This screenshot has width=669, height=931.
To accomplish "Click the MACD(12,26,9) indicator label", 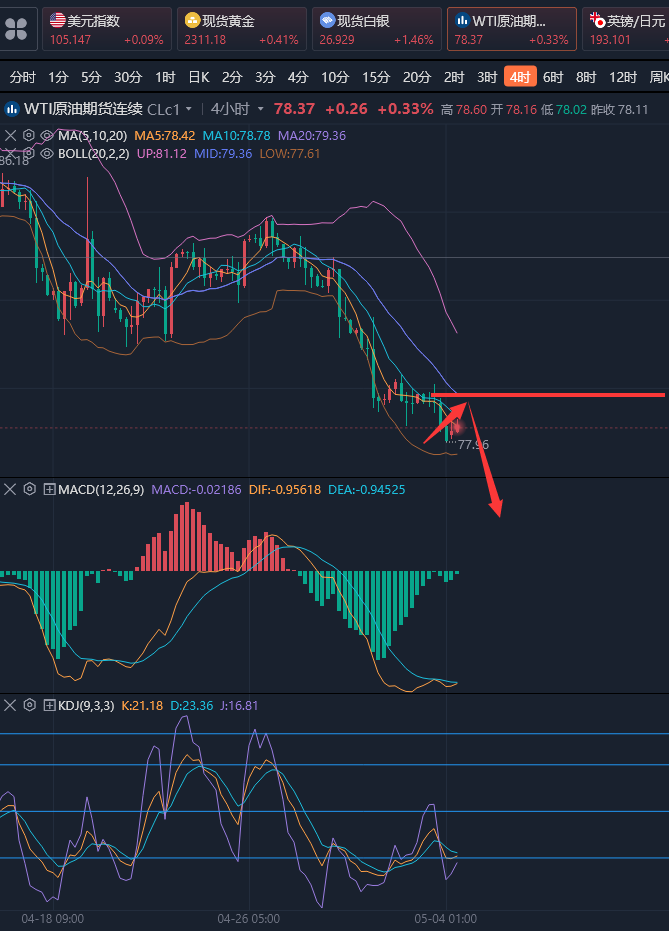I will tap(101, 490).
